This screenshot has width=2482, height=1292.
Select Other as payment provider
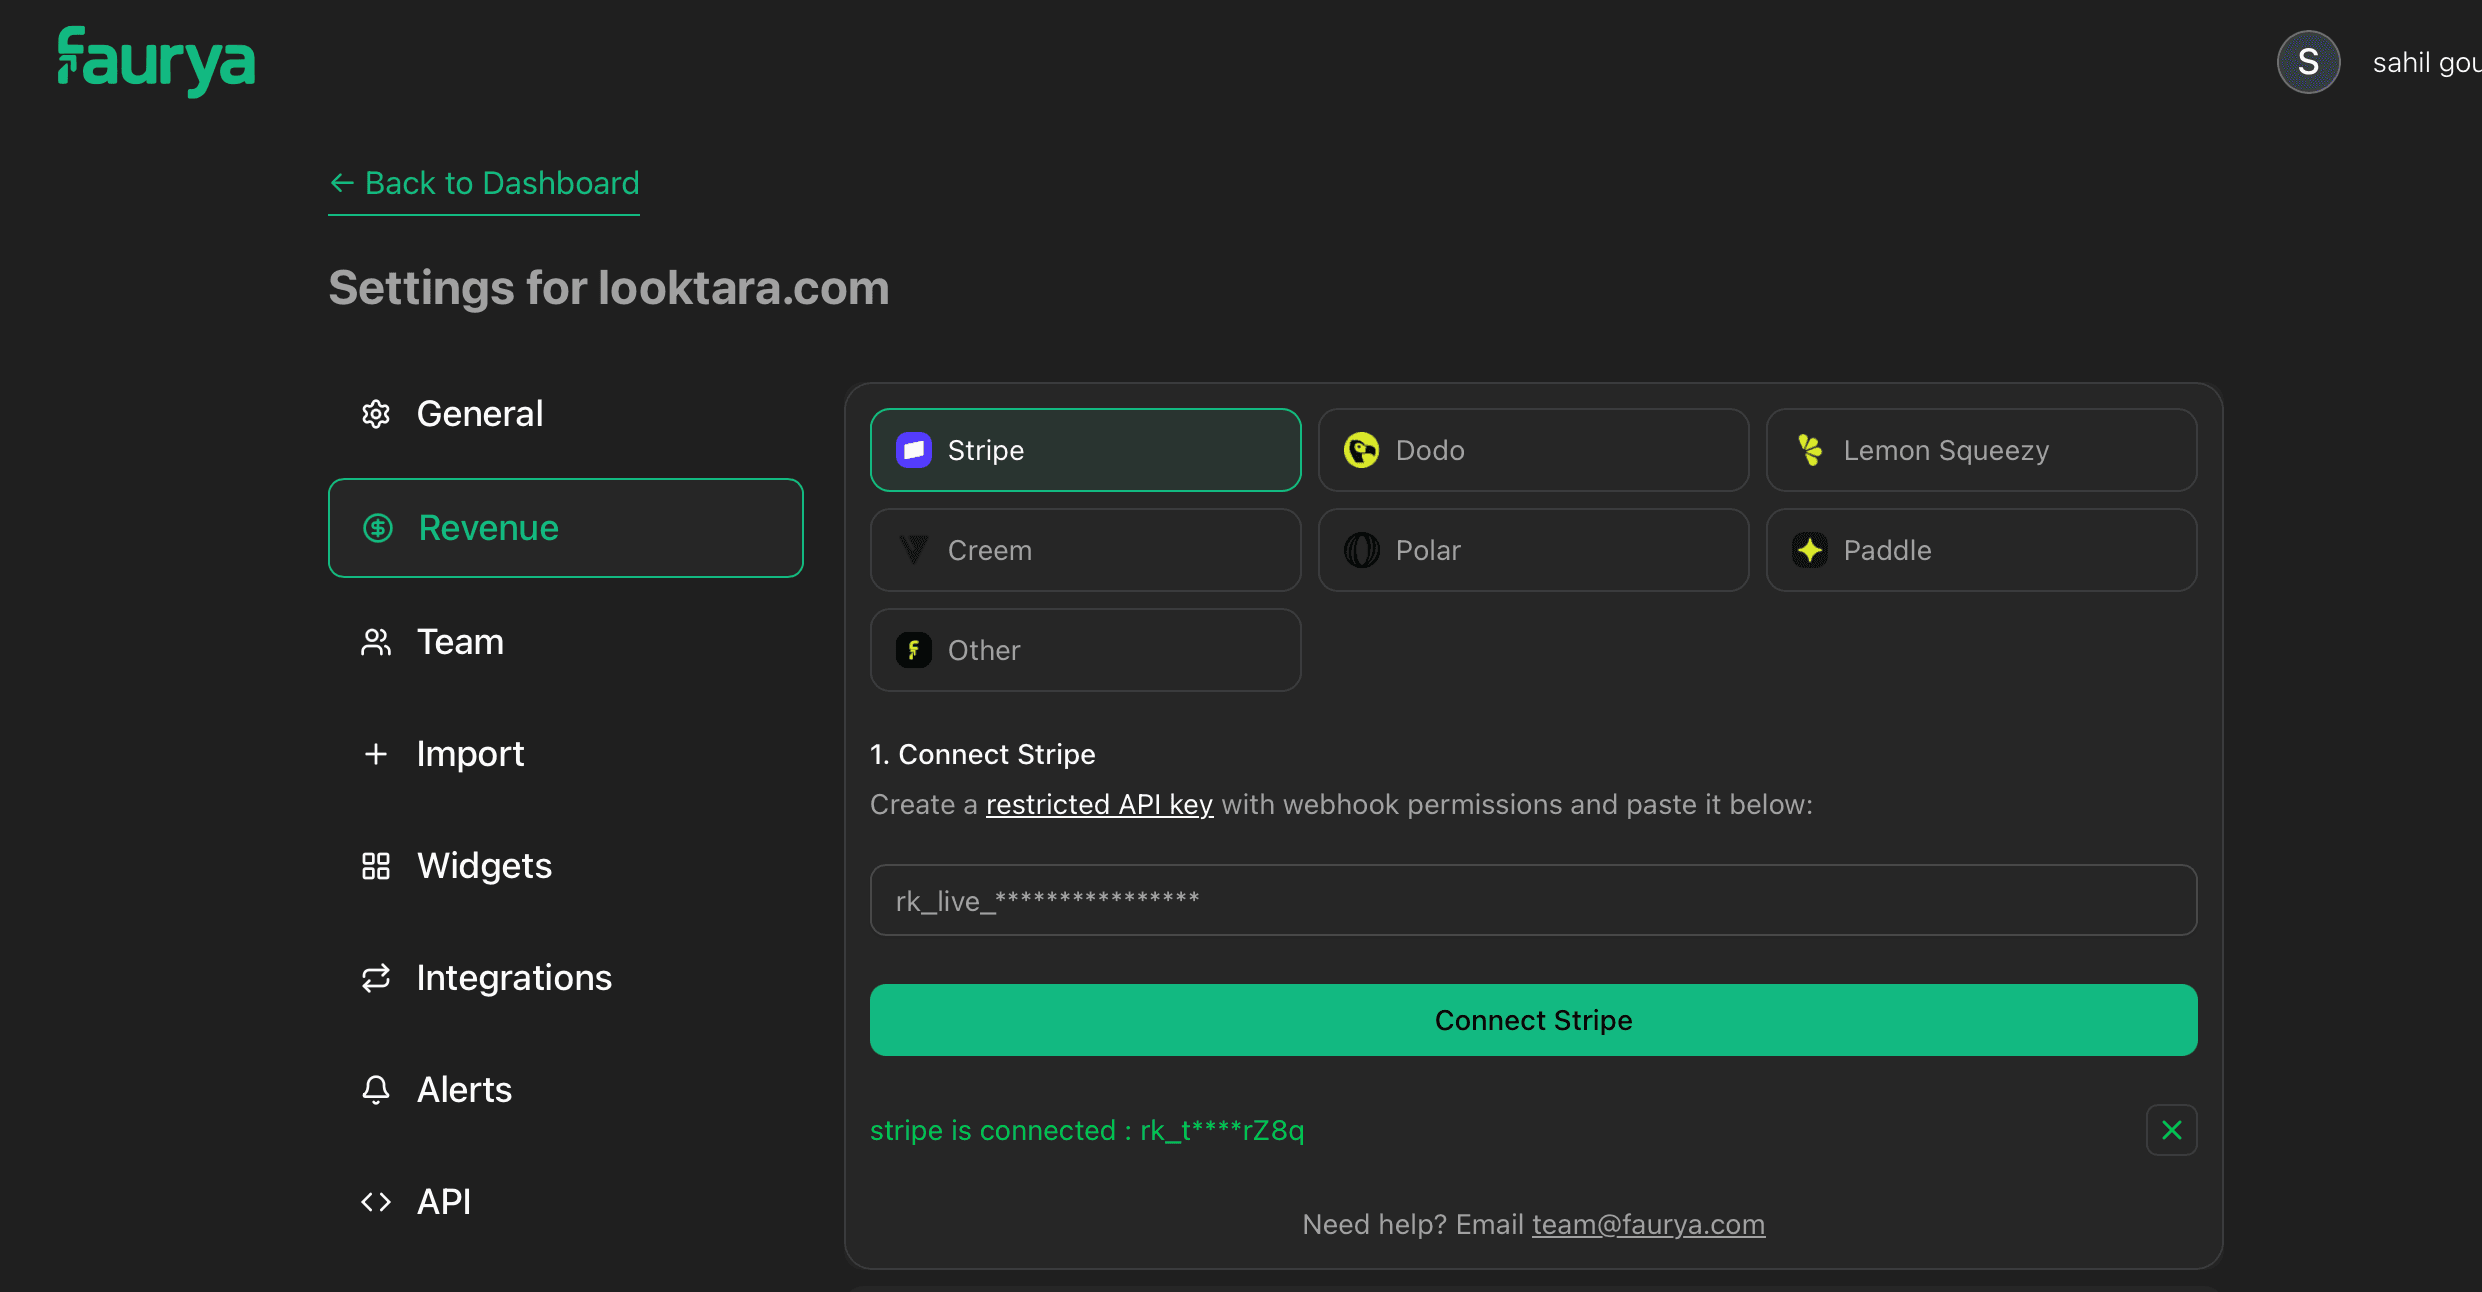point(1086,650)
